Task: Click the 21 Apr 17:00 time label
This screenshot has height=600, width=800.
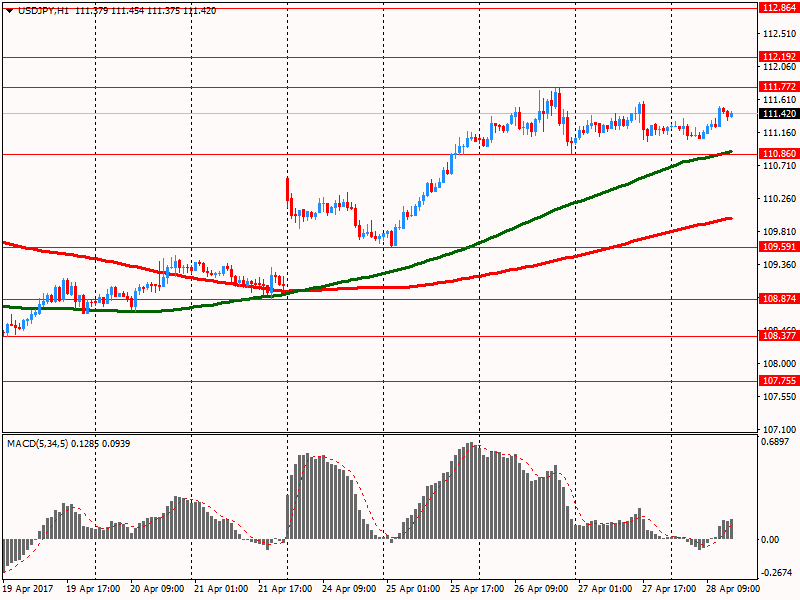Action: tap(285, 589)
